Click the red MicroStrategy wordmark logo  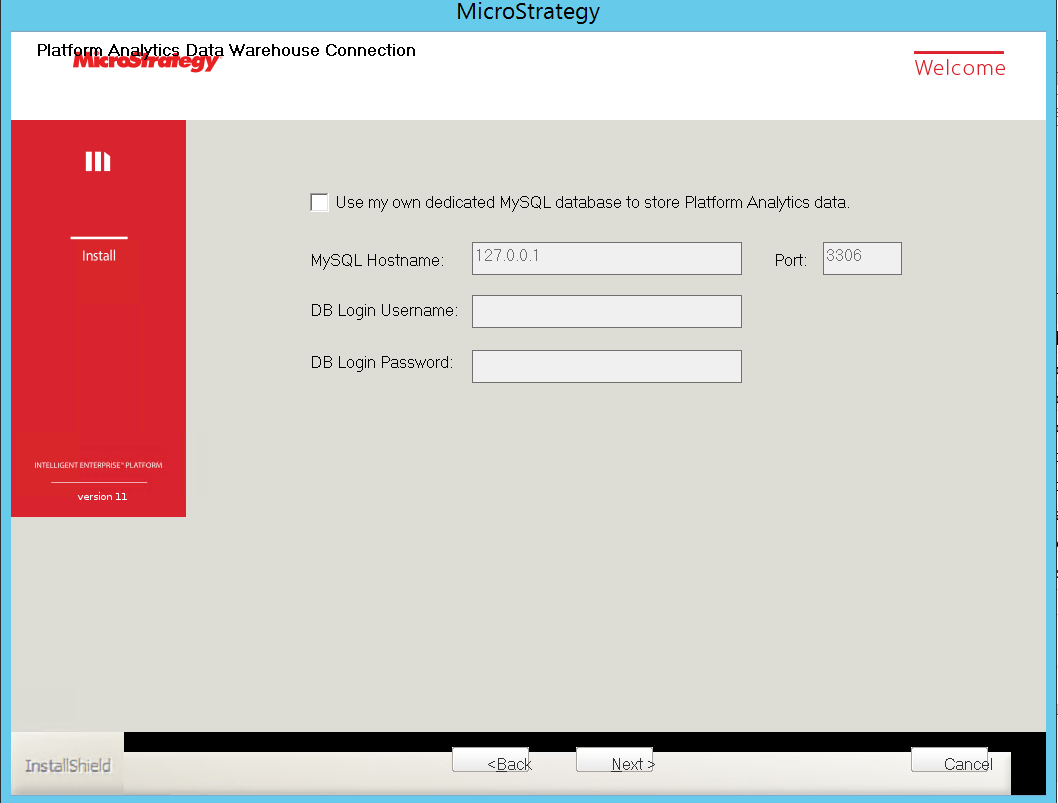coord(146,61)
